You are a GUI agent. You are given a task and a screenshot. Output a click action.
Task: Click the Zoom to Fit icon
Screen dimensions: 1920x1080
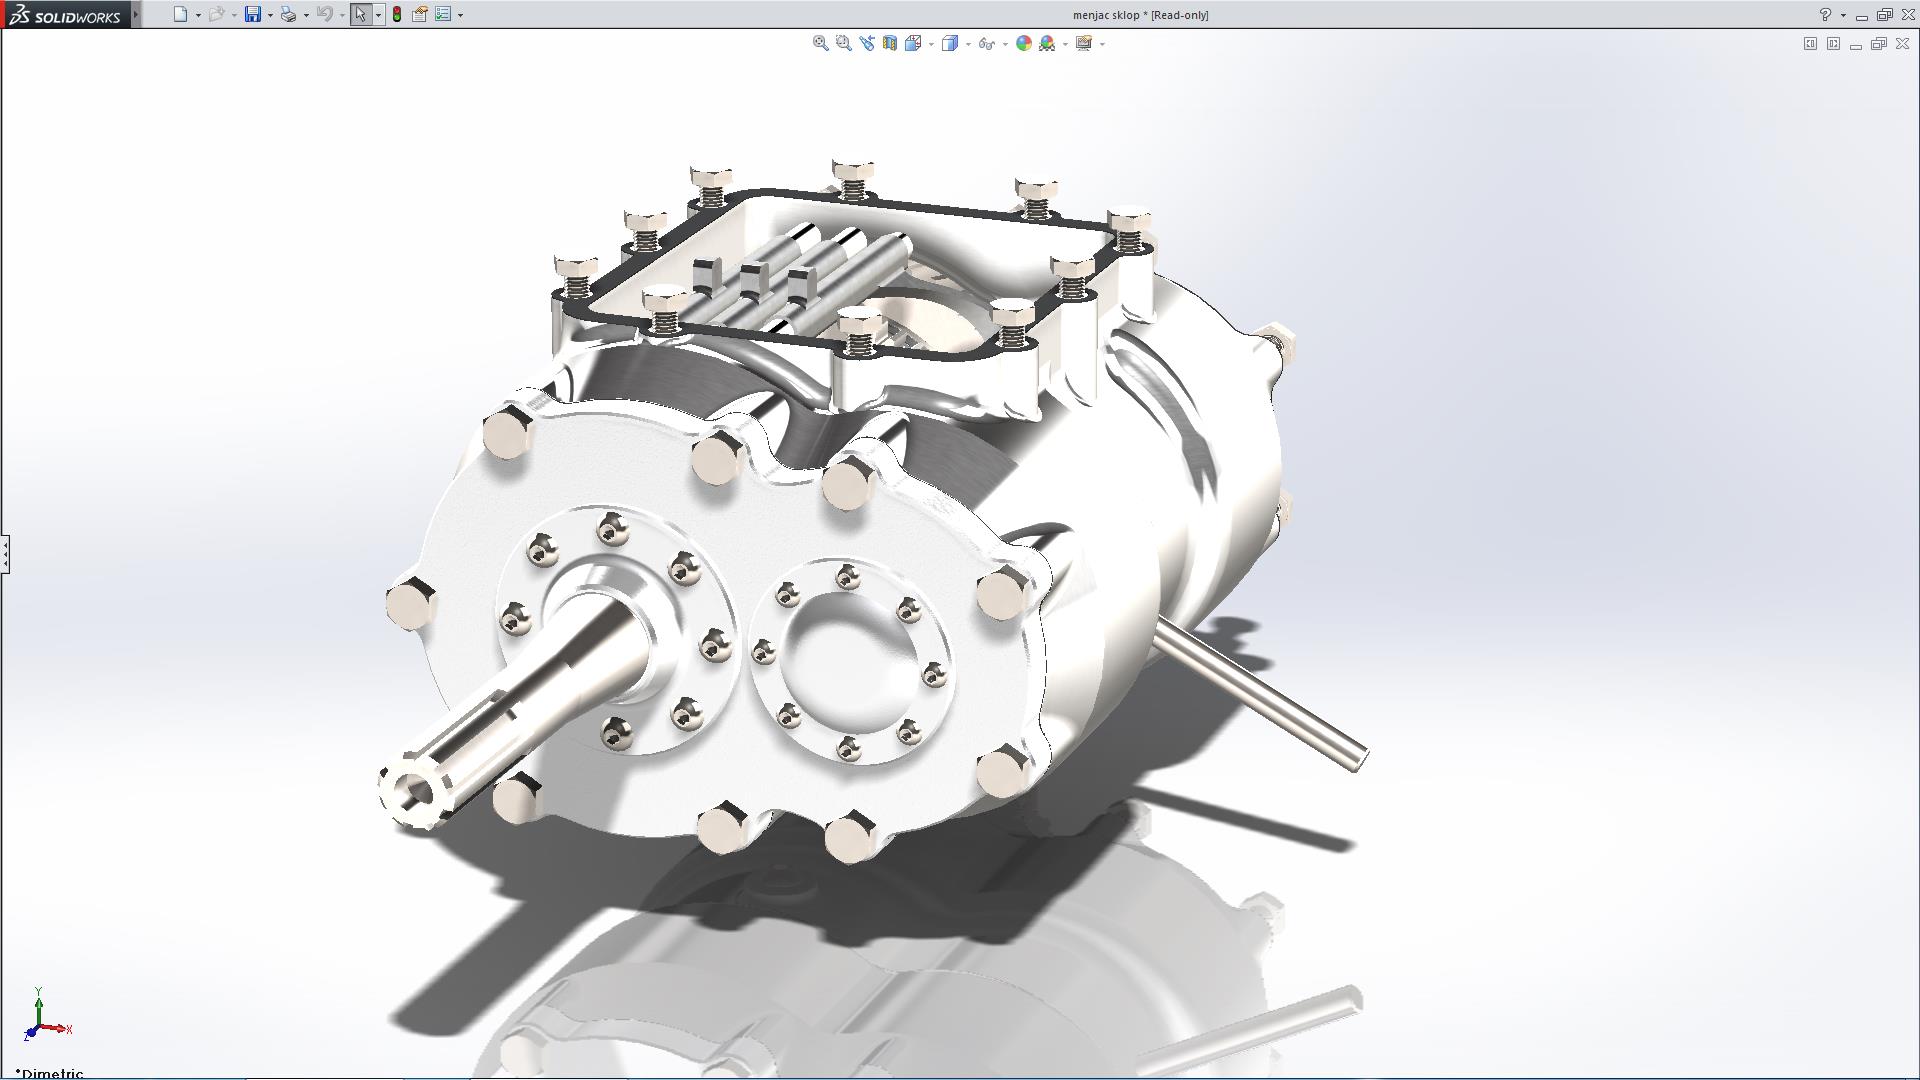click(x=820, y=43)
